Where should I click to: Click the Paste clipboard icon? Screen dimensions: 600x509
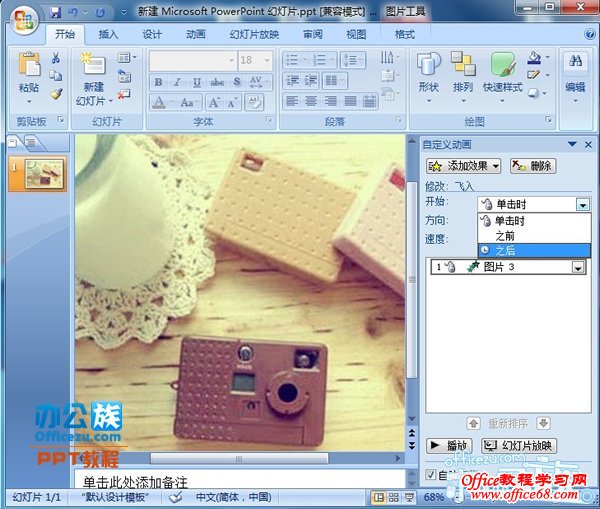click(x=29, y=64)
